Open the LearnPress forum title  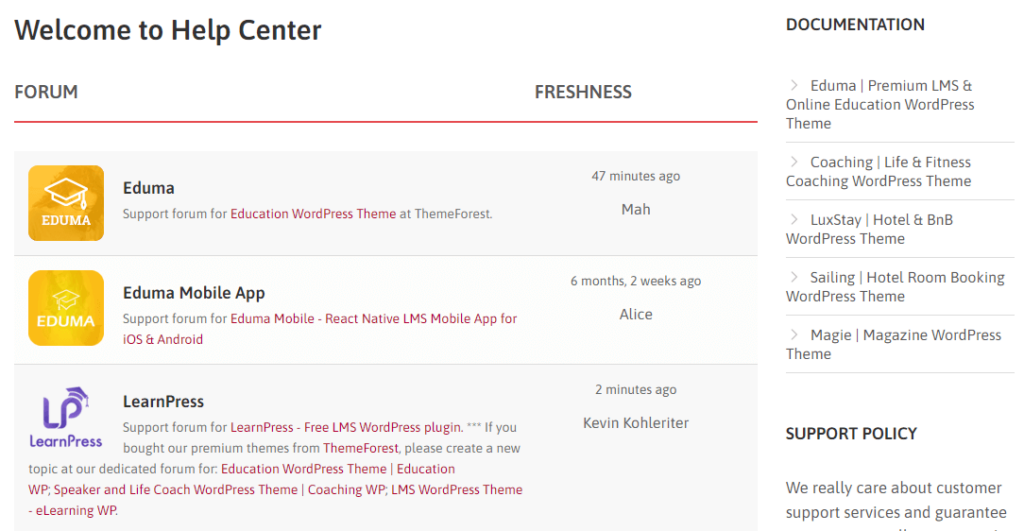click(163, 402)
